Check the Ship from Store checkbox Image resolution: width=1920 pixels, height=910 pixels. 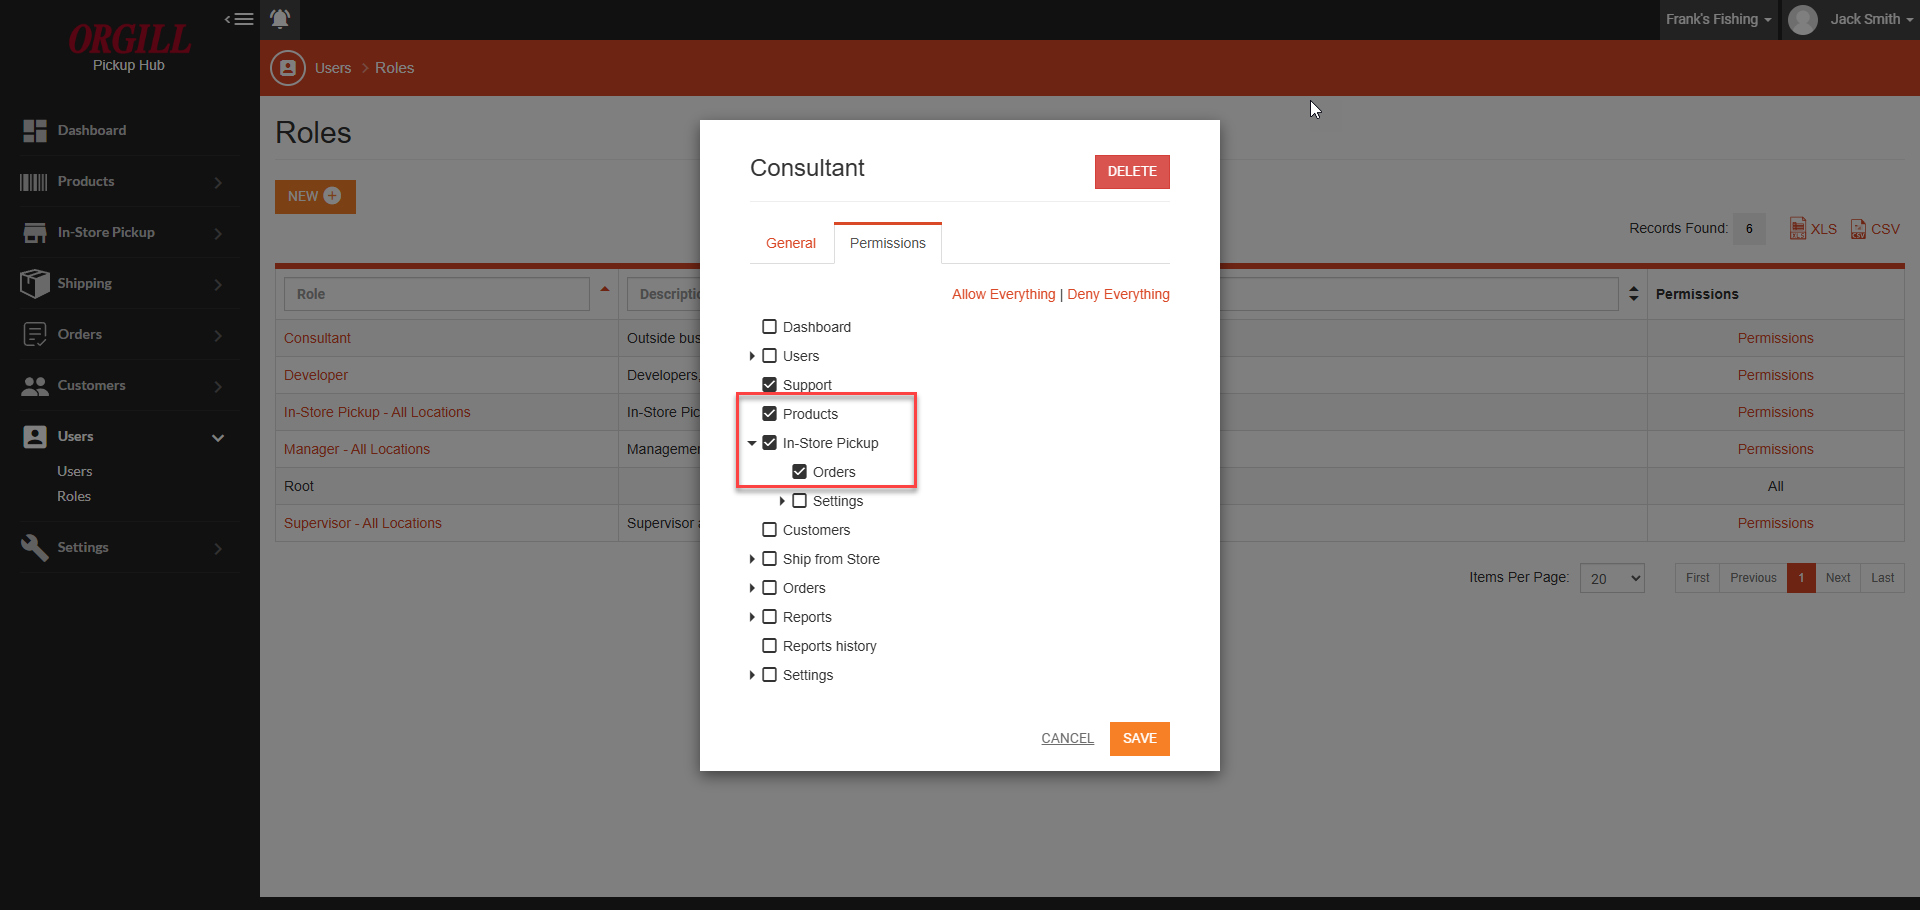click(770, 559)
